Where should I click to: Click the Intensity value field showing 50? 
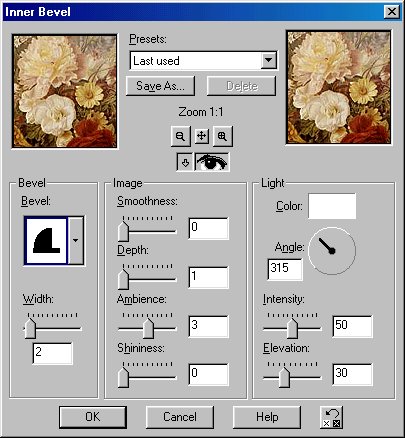(x=352, y=326)
